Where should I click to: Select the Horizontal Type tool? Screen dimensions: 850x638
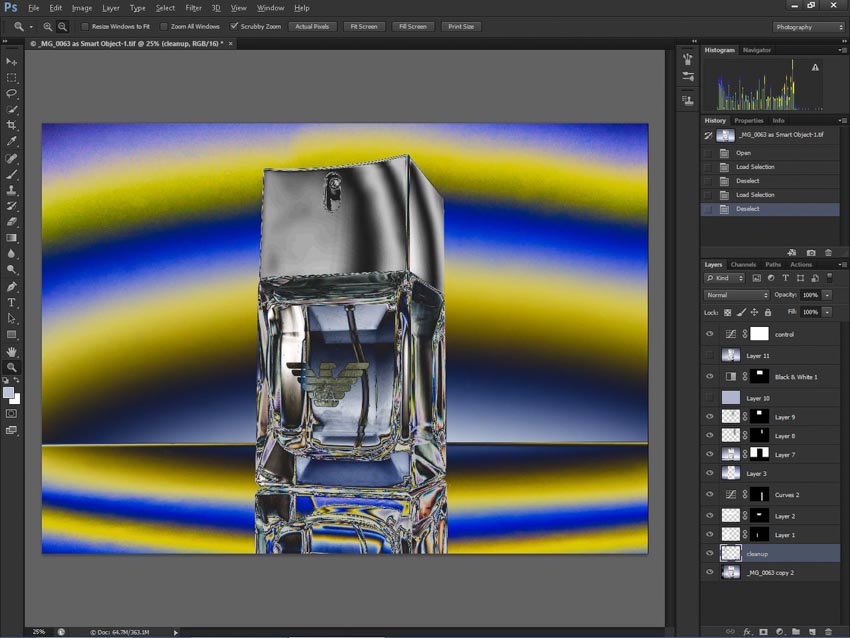pyautogui.click(x=11, y=302)
